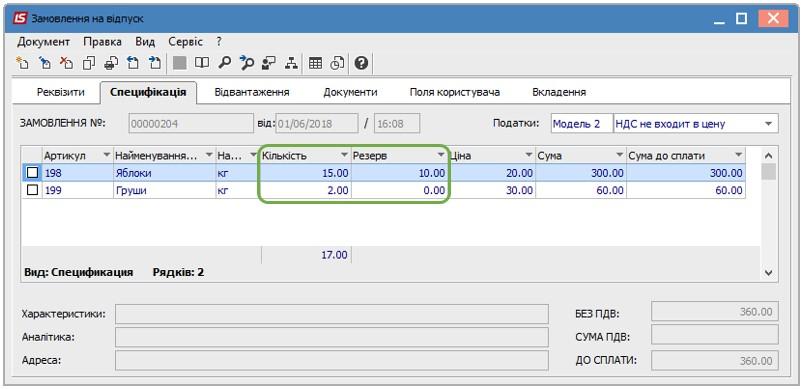Click the ДО СПЛАТИ total field
The image size is (803, 389).
pos(715,360)
